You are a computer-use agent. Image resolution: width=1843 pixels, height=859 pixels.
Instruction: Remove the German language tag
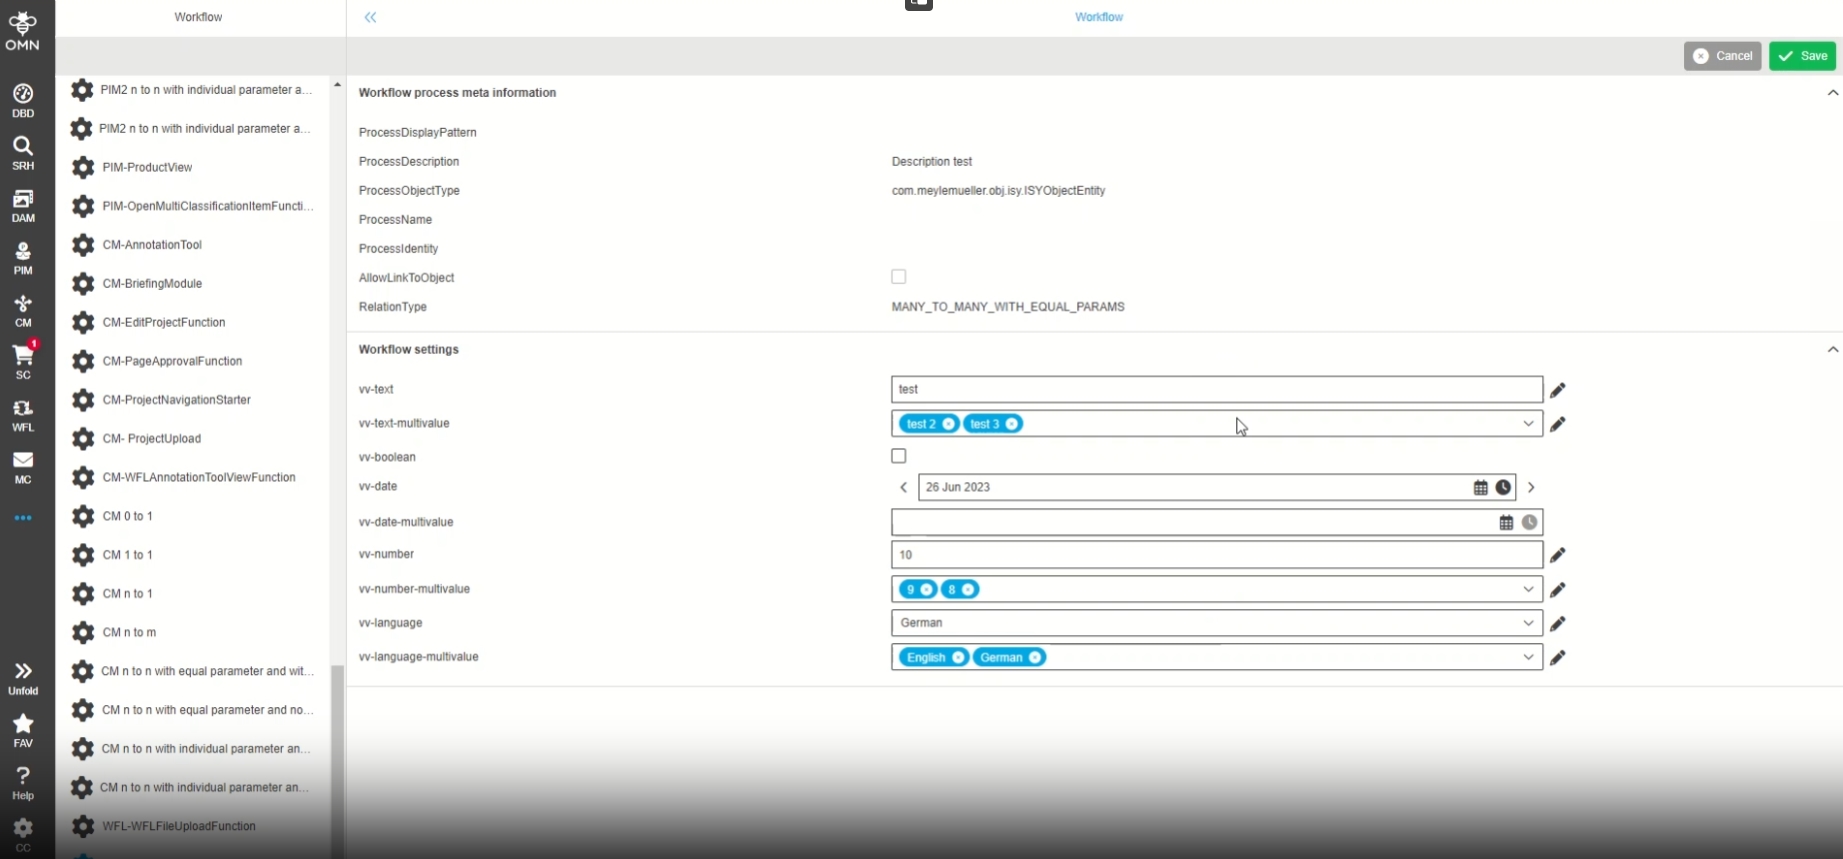coord(1035,658)
